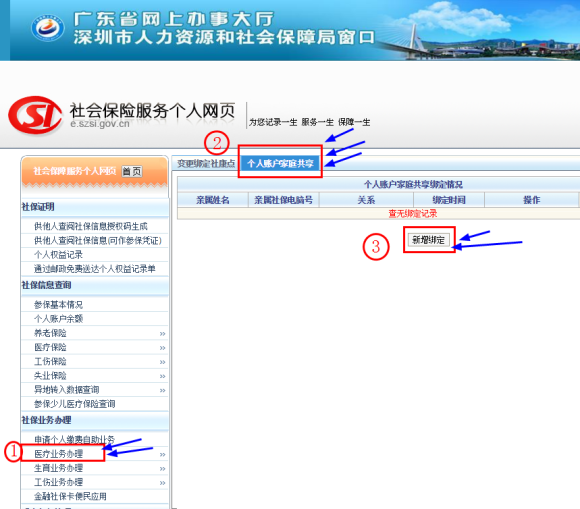Screen dimensions: 580x509
Task: Click the red 查无绑定记录 message
Action: [x=413, y=213]
